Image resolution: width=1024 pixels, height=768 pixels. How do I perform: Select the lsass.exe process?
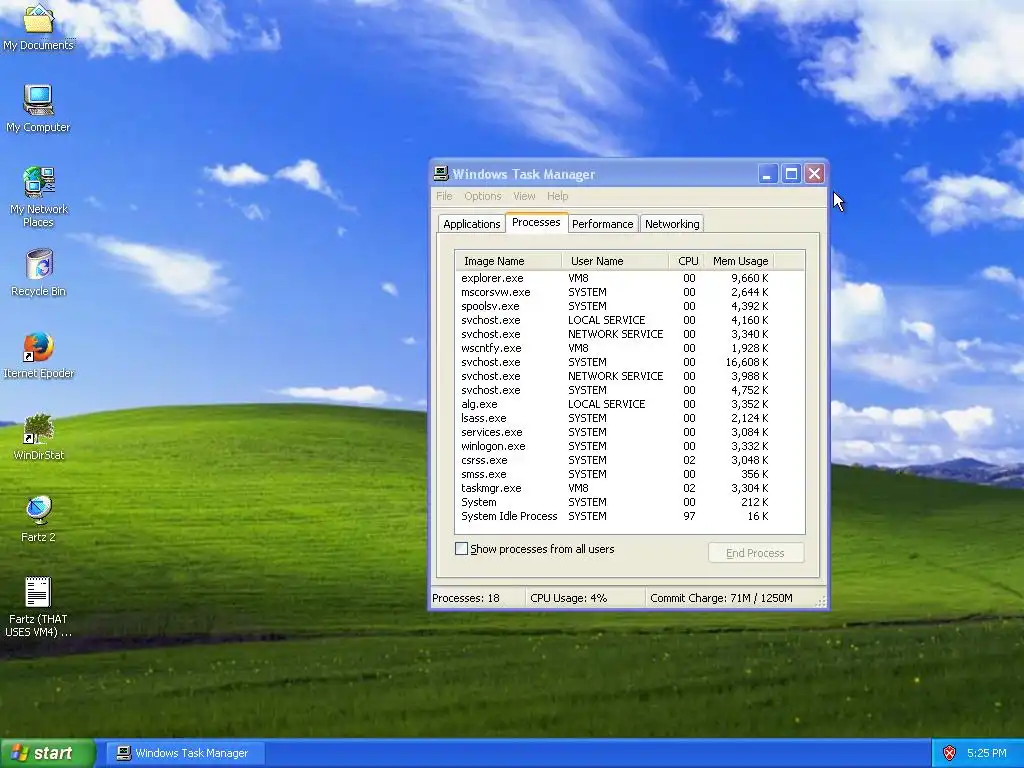pos(630,418)
